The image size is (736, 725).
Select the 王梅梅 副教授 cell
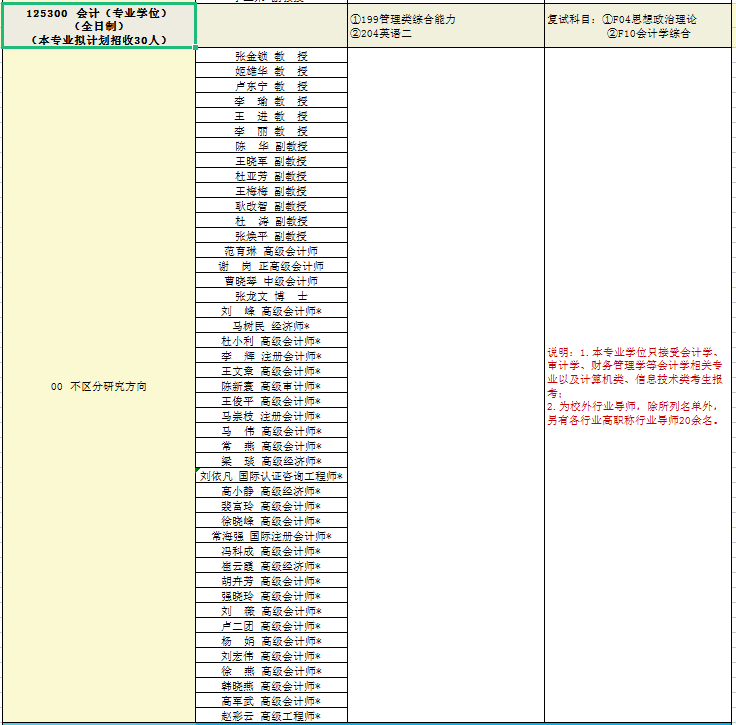(x=271, y=191)
